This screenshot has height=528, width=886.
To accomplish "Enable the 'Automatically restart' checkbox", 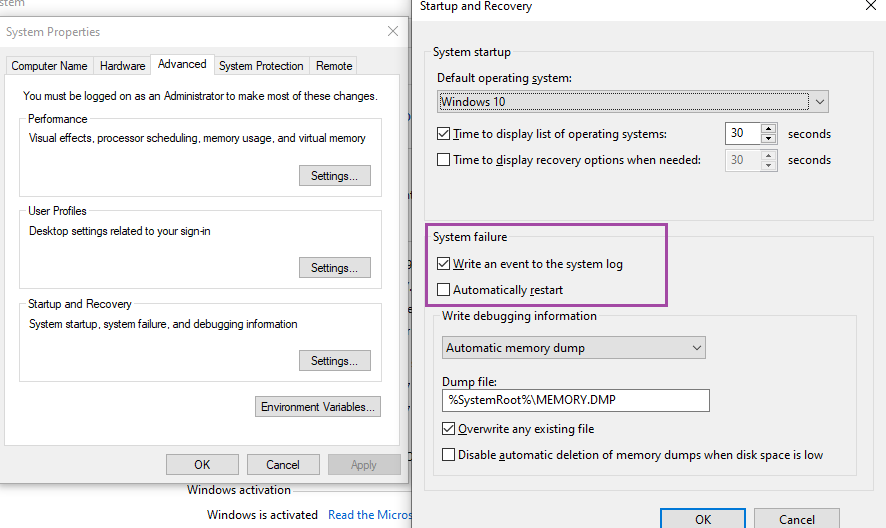I will point(444,290).
